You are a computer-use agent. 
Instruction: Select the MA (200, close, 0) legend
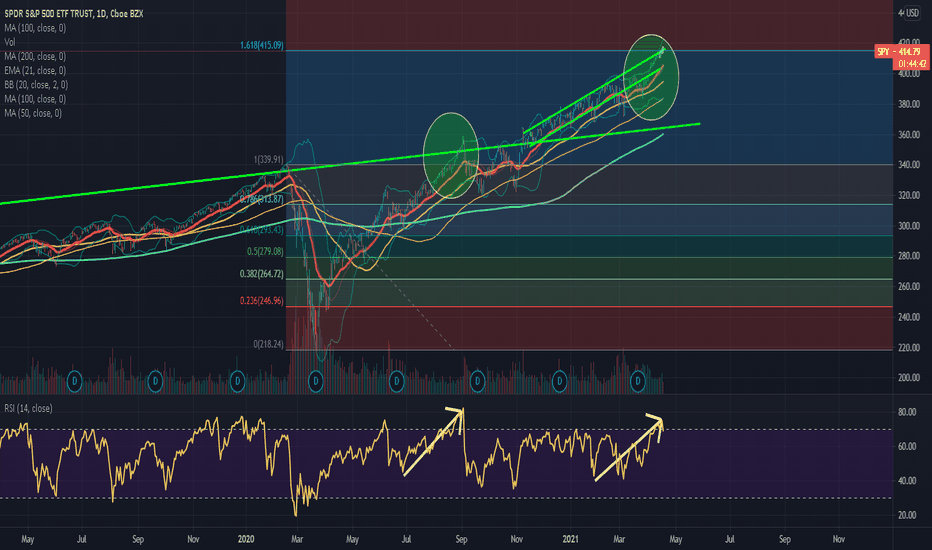tap(35, 56)
